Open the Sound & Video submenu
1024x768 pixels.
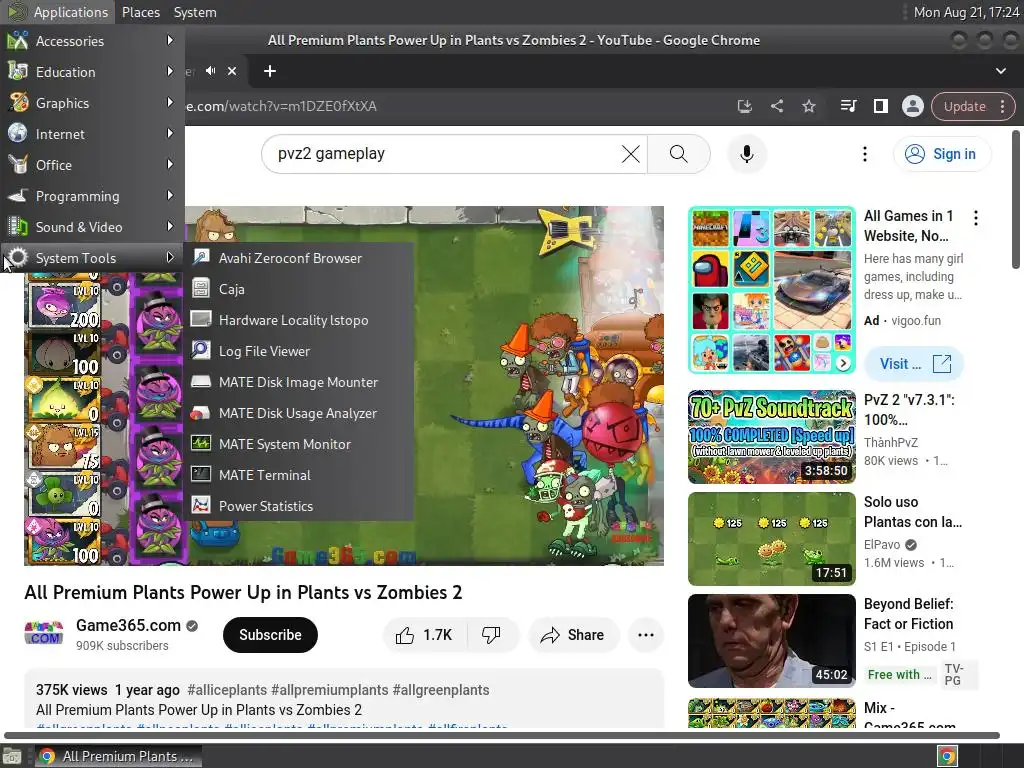92,227
